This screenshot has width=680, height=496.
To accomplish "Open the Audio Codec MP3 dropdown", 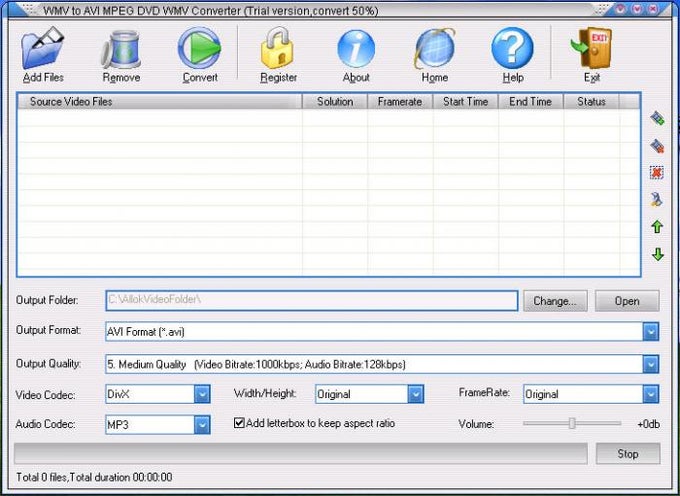I will pyautogui.click(x=202, y=425).
